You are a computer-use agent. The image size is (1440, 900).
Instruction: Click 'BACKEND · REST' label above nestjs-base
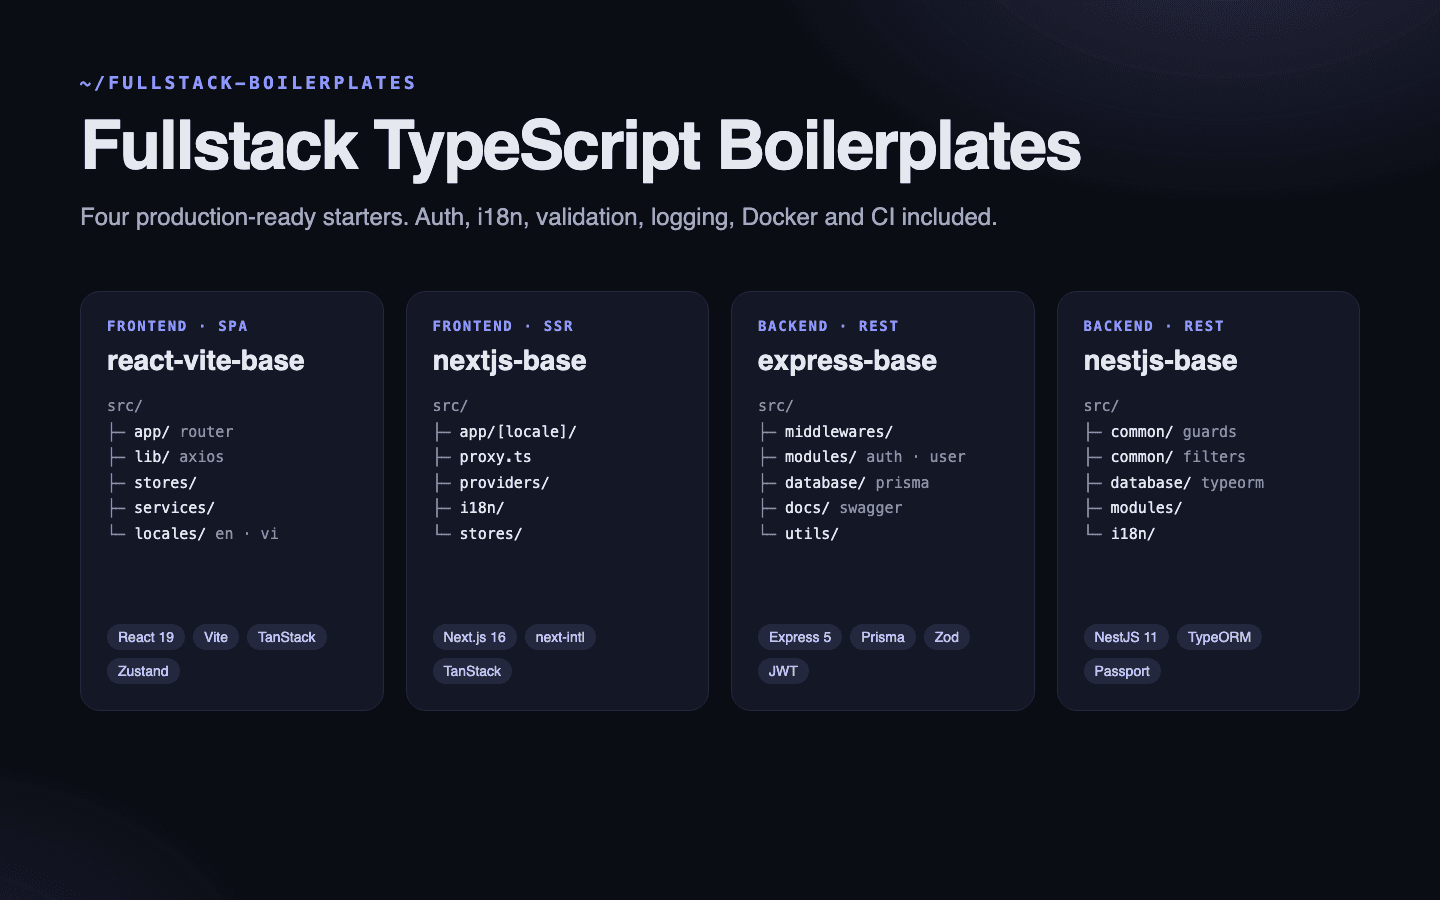pyautogui.click(x=1154, y=326)
